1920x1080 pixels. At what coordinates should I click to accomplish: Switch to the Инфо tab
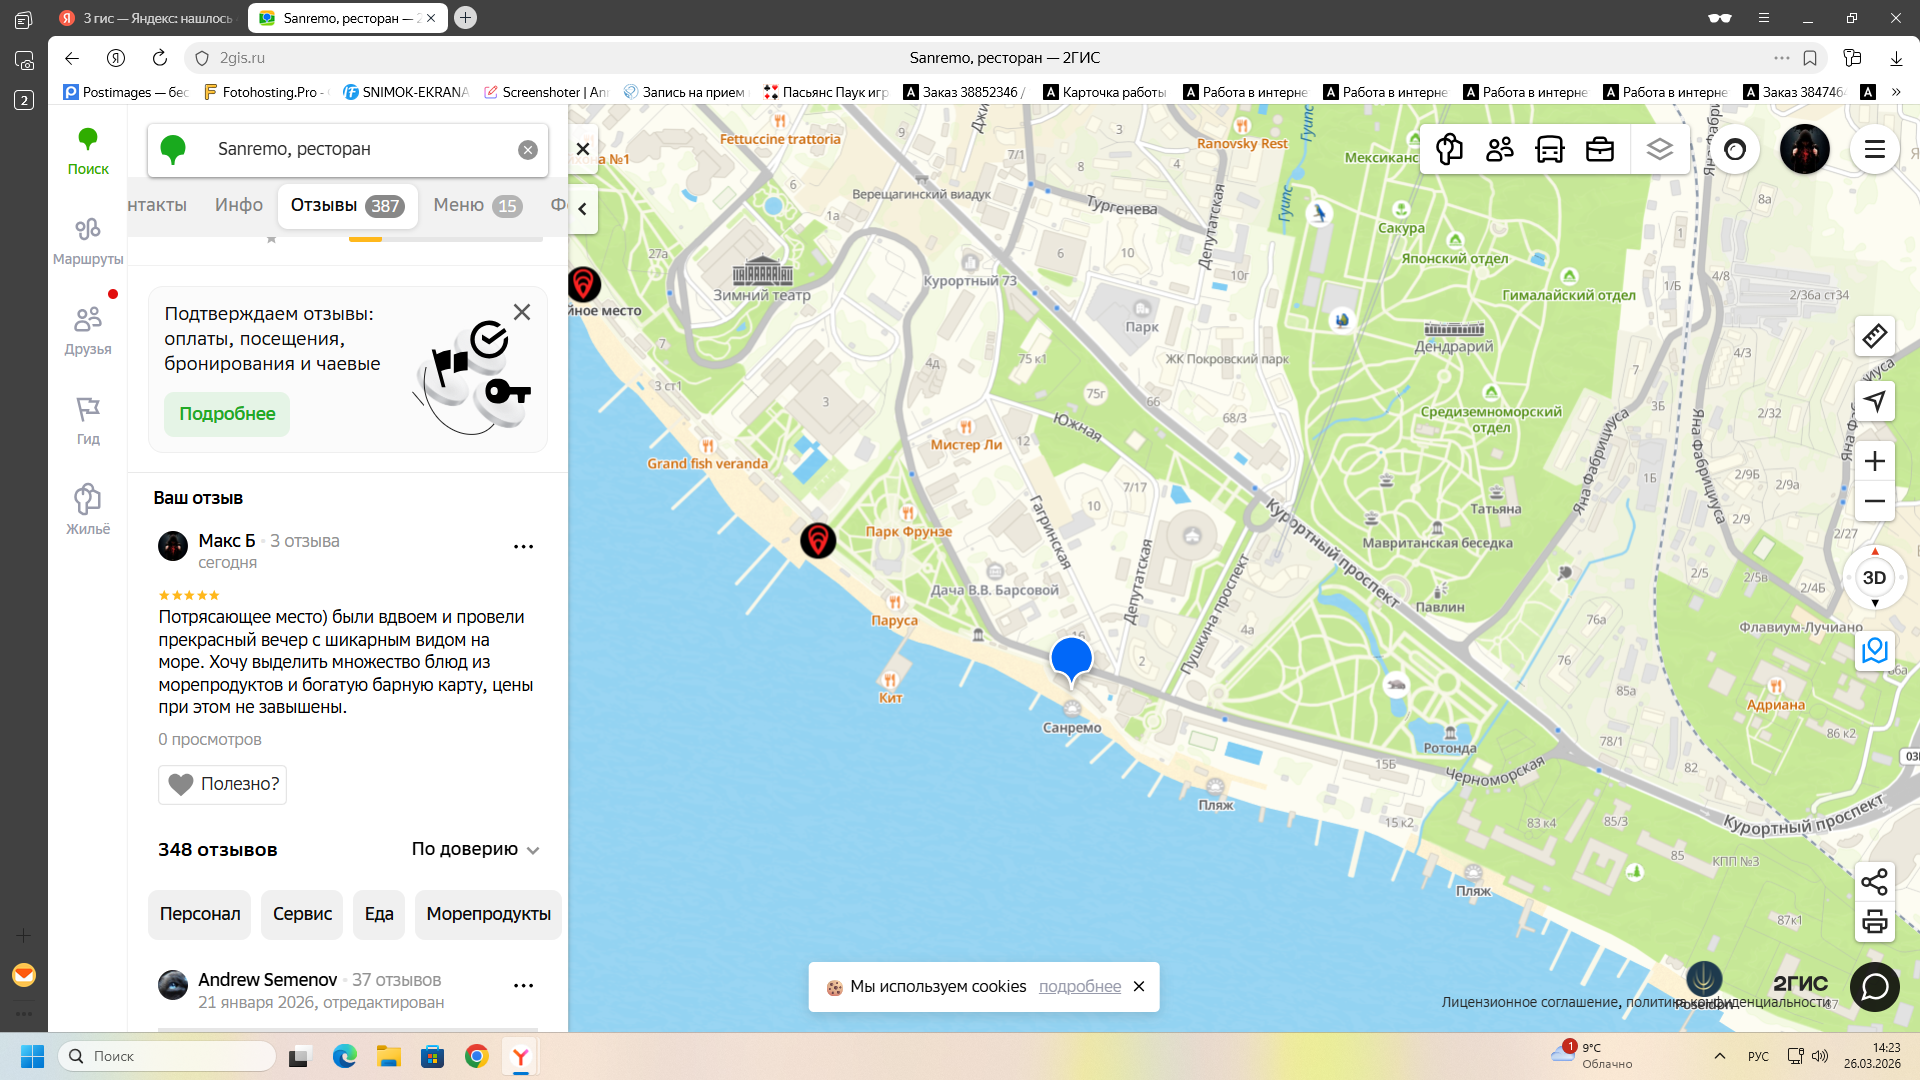[x=238, y=205]
